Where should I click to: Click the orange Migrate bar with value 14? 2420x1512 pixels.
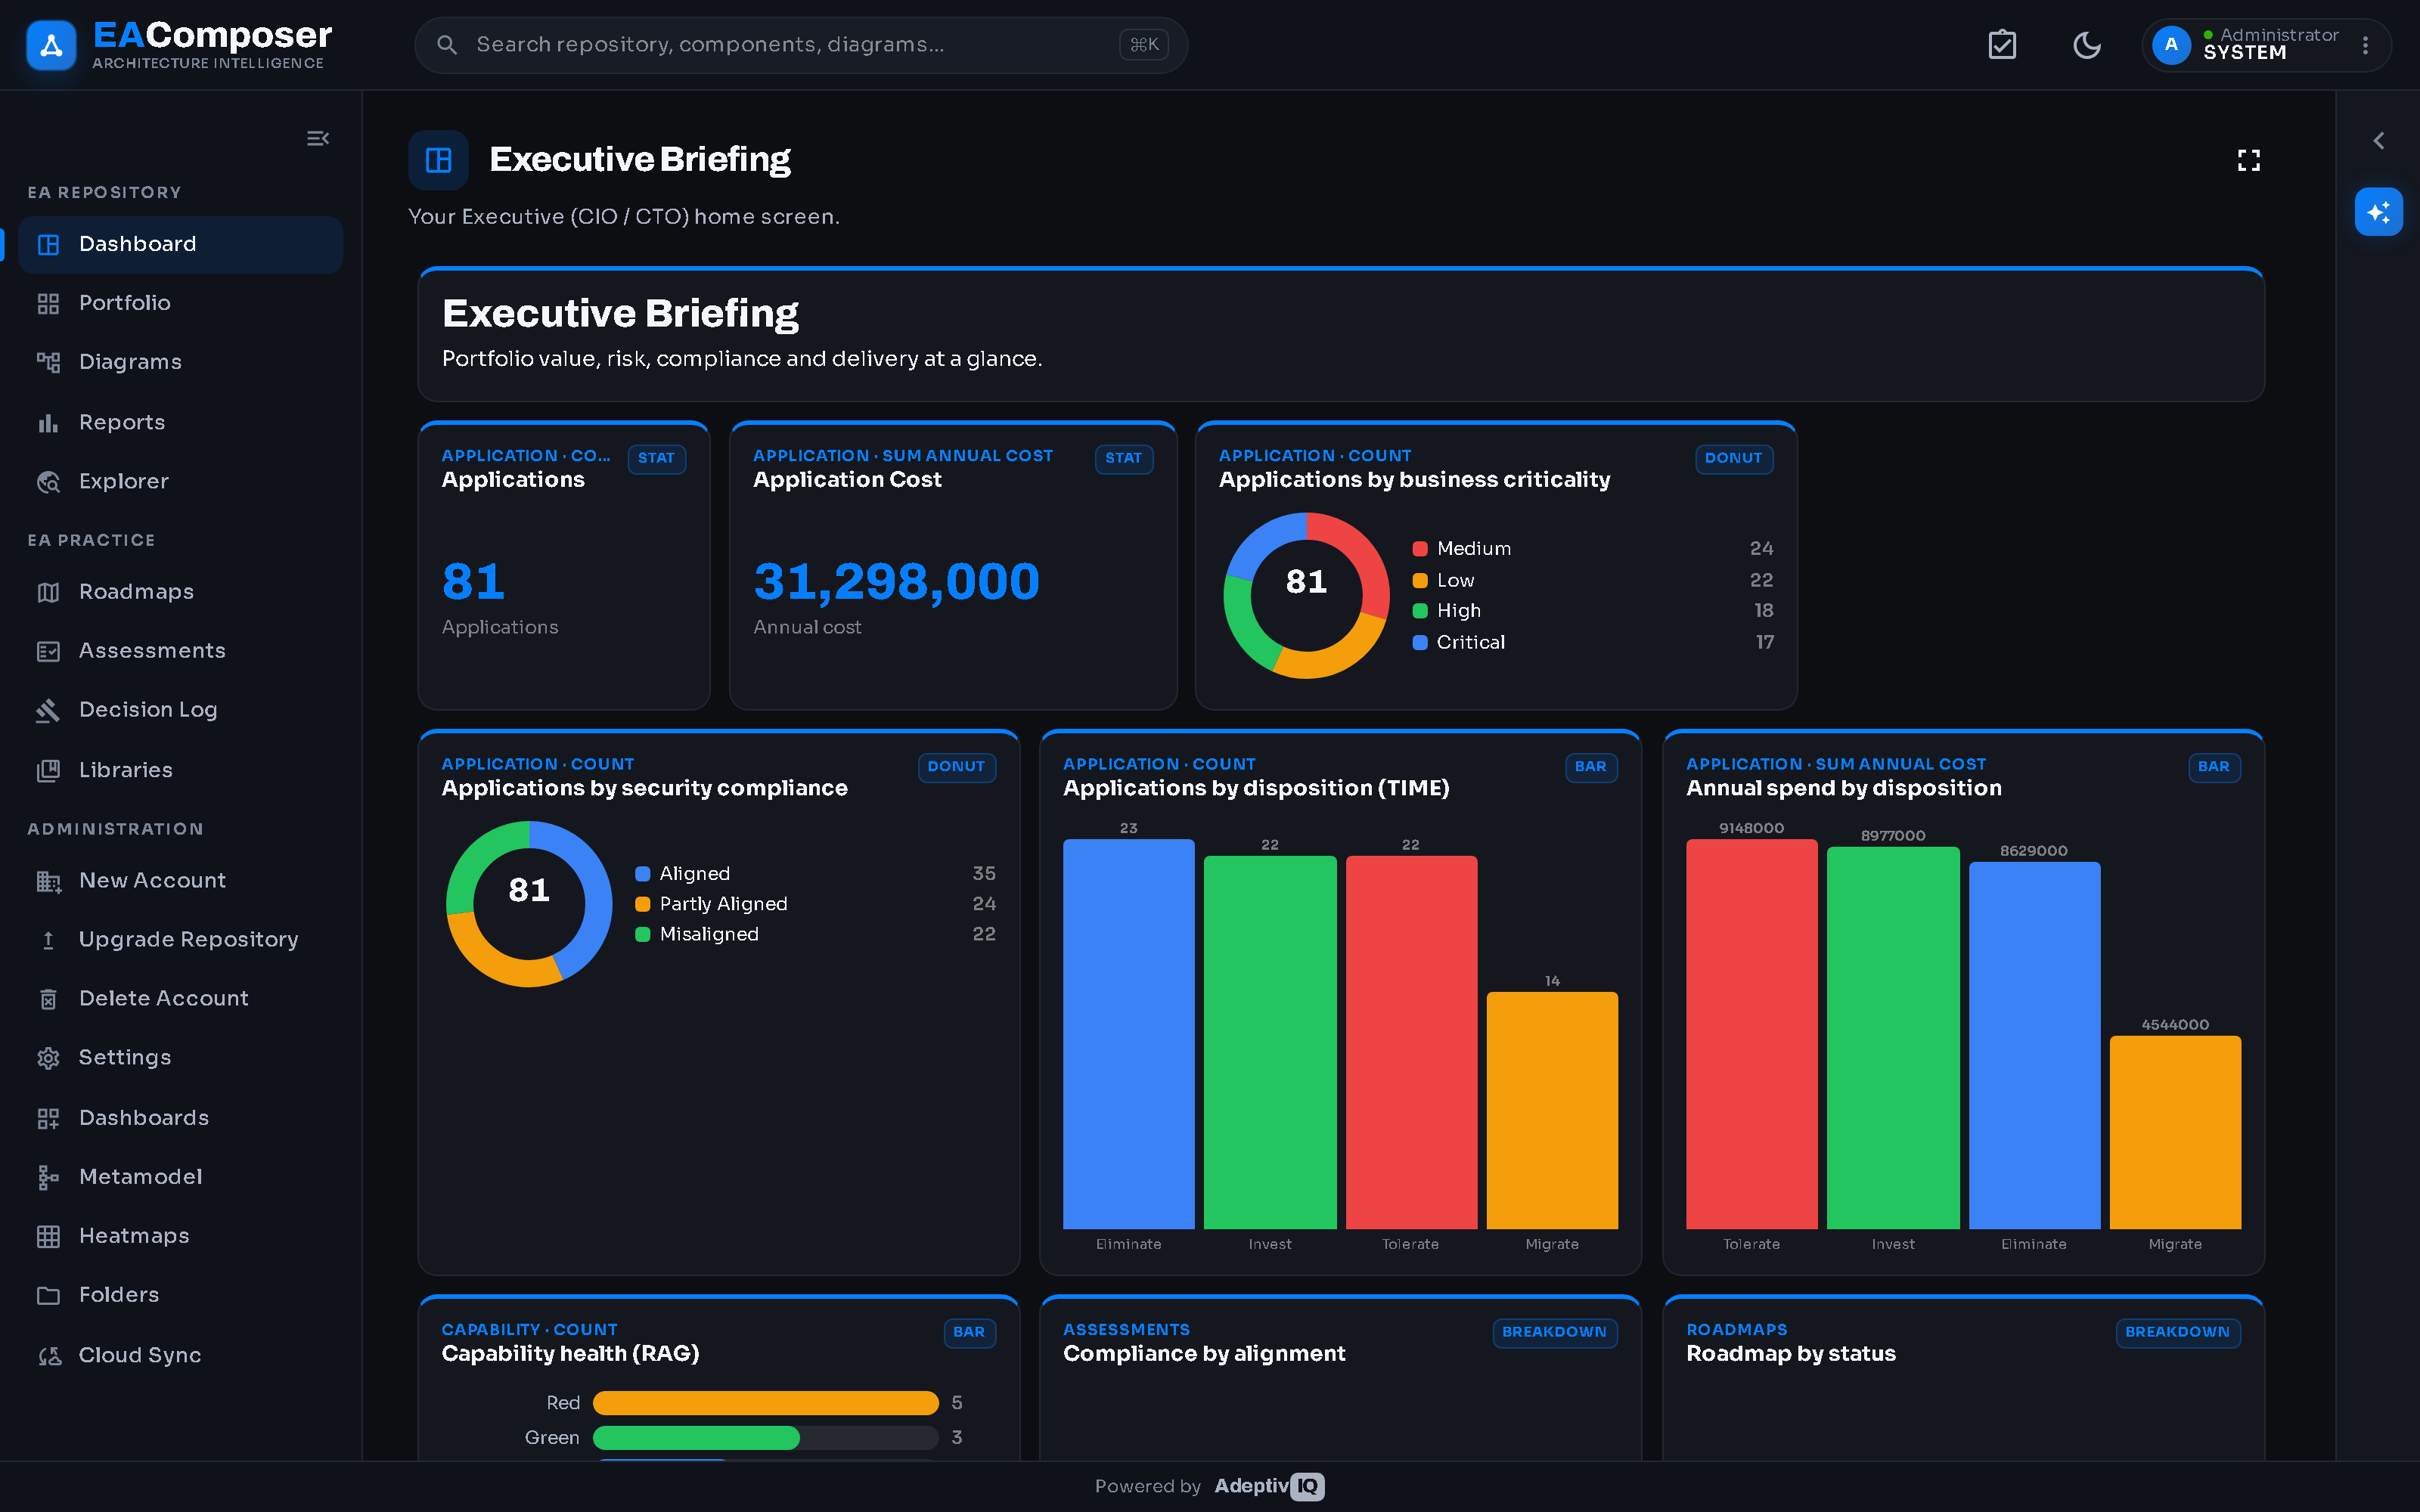pos(1552,1110)
